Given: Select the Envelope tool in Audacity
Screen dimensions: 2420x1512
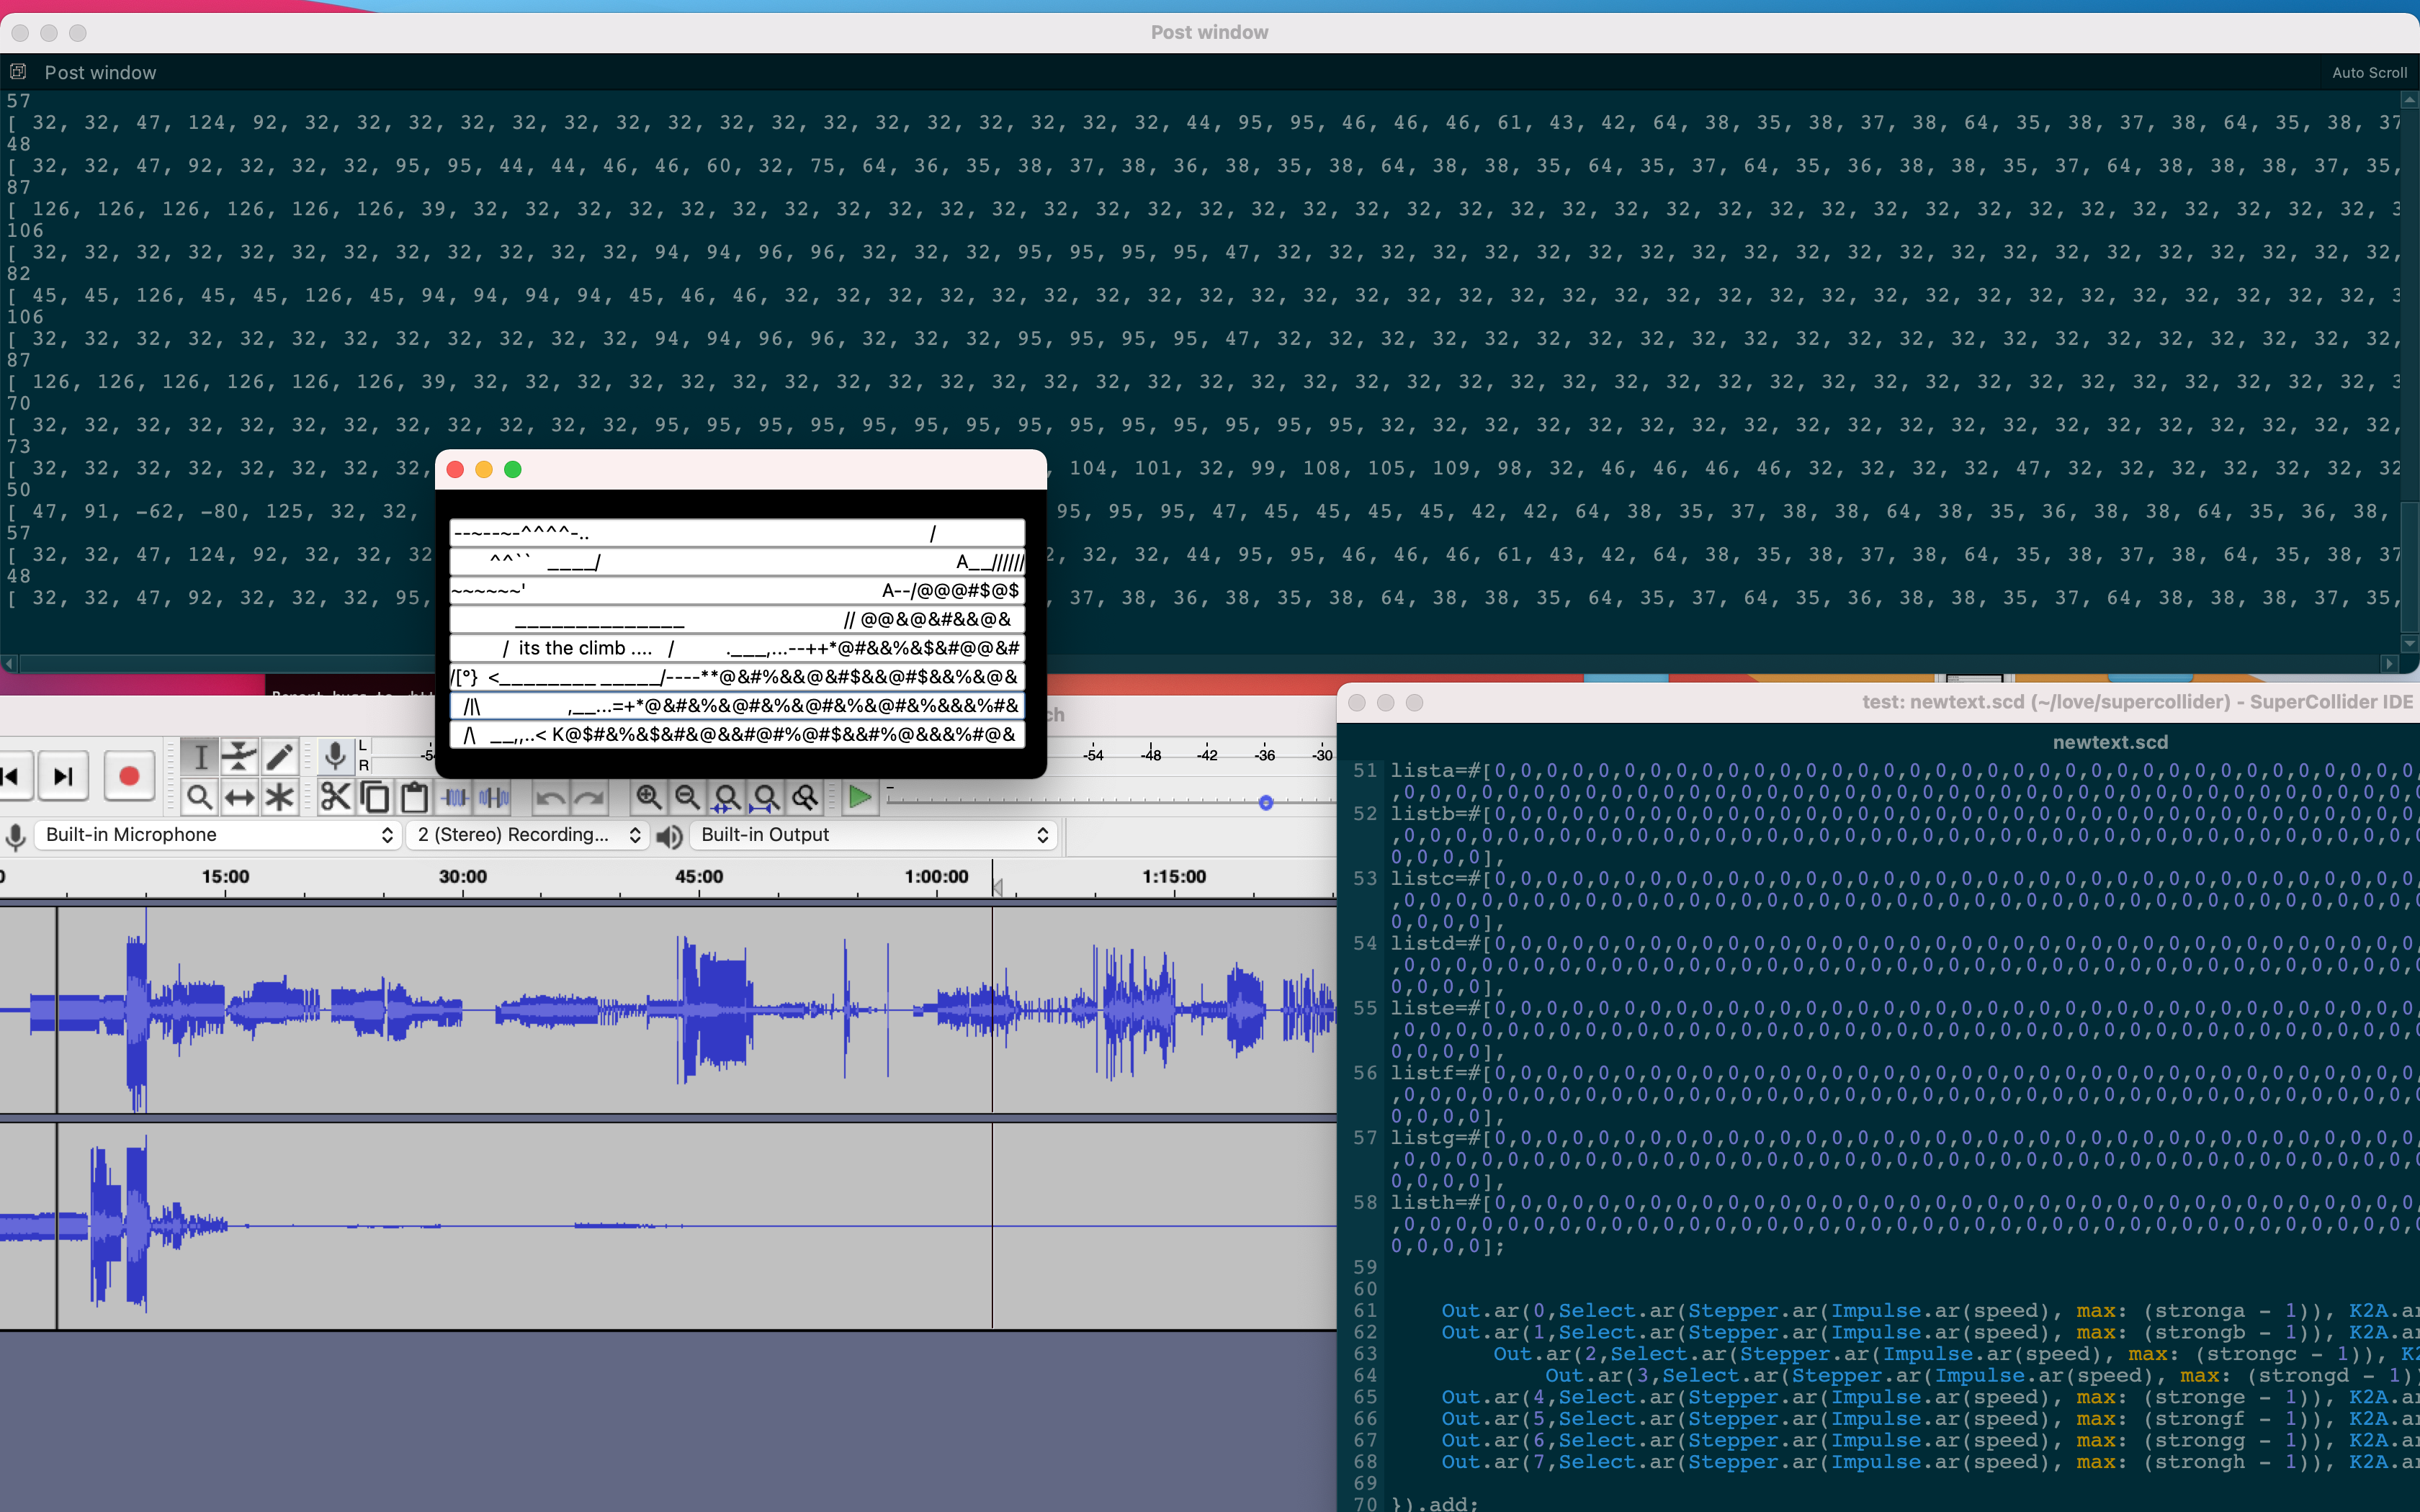Looking at the screenshot, I should click(239, 756).
